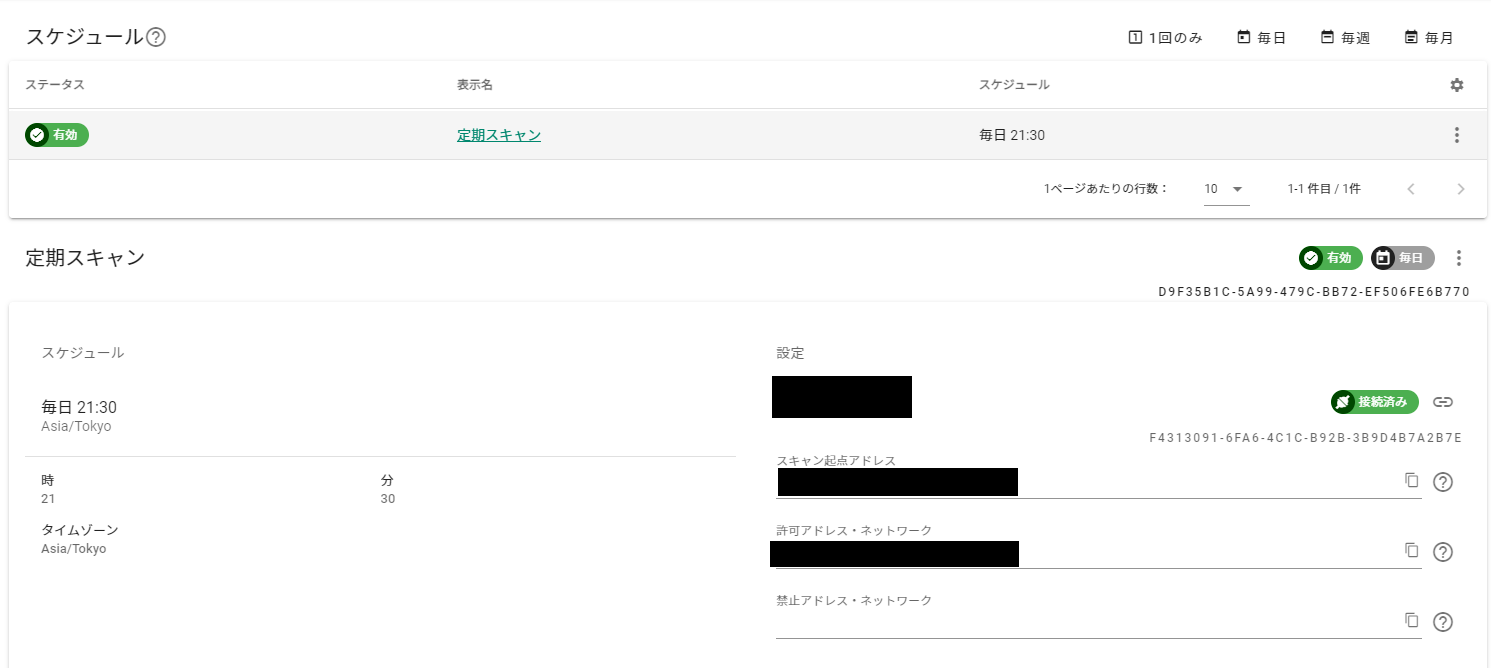Show help for 許可アドレス・ネットワーク
The width and height of the screenshot is (1491, 668).
pyautogui.click(x=1443, y=552)
